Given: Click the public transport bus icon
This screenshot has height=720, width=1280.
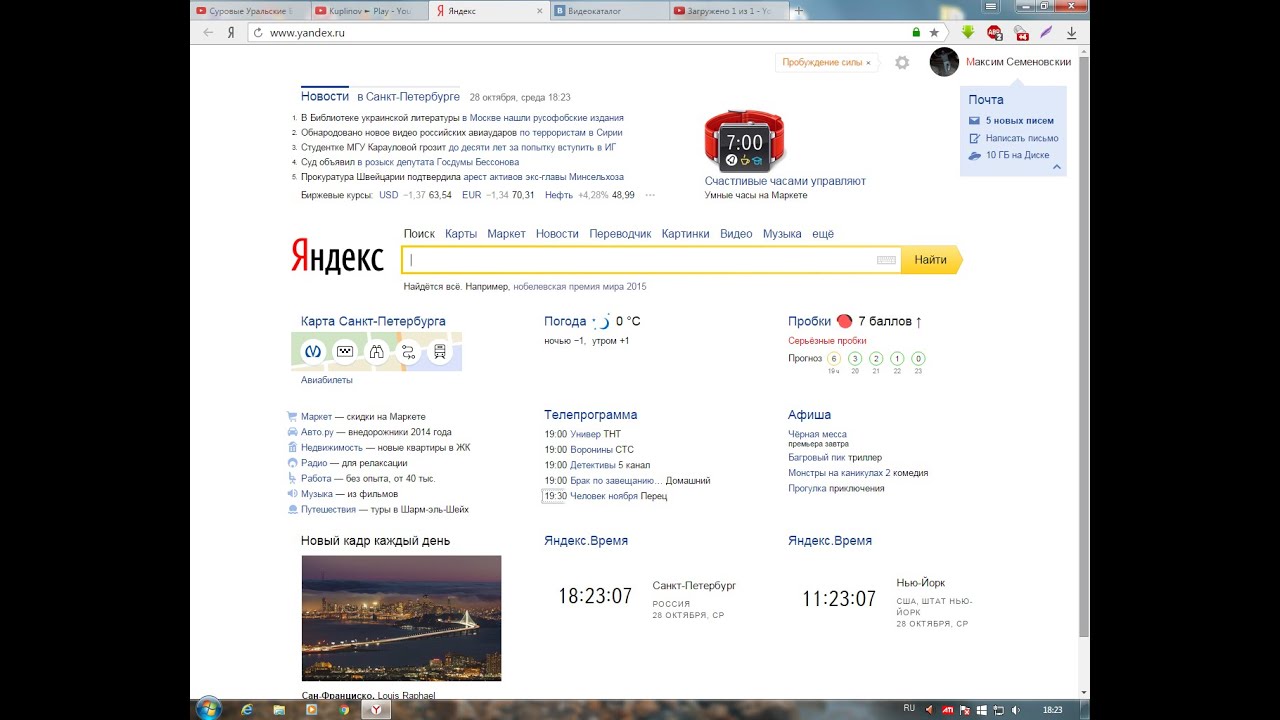Looking at the screenshot, I should pyautogui.click(x=439, y=352).
